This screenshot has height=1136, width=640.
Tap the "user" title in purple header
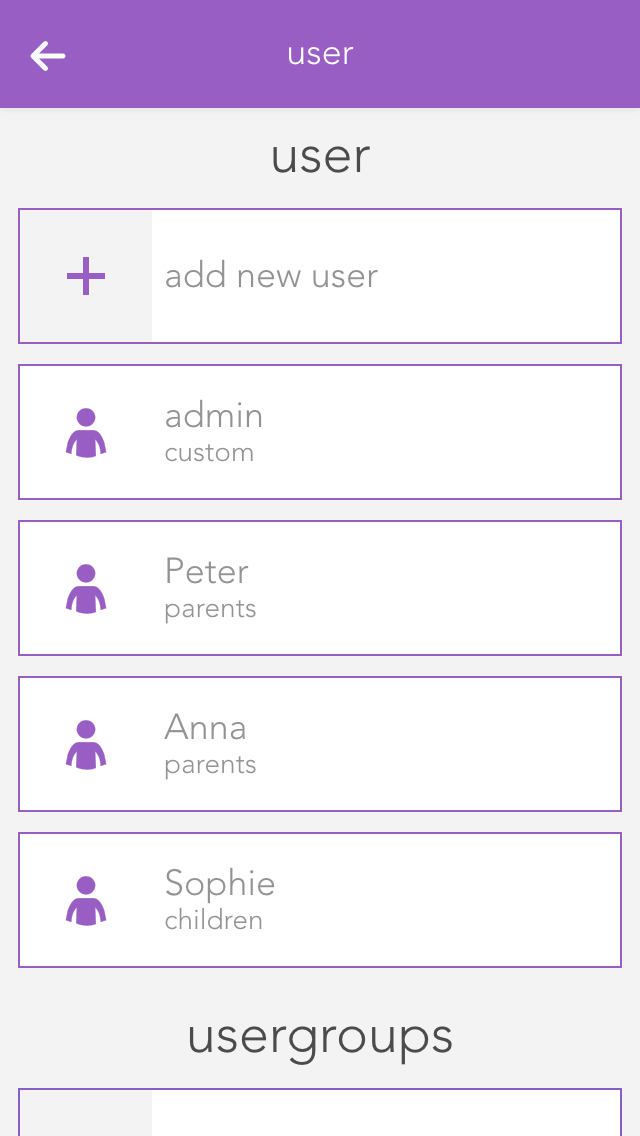[320, 54]
